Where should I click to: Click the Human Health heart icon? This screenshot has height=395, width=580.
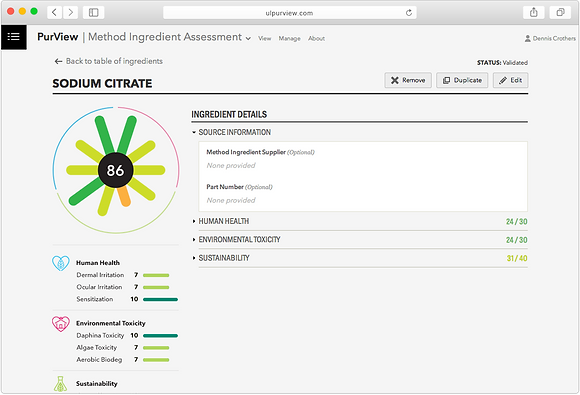click(61, 263)
